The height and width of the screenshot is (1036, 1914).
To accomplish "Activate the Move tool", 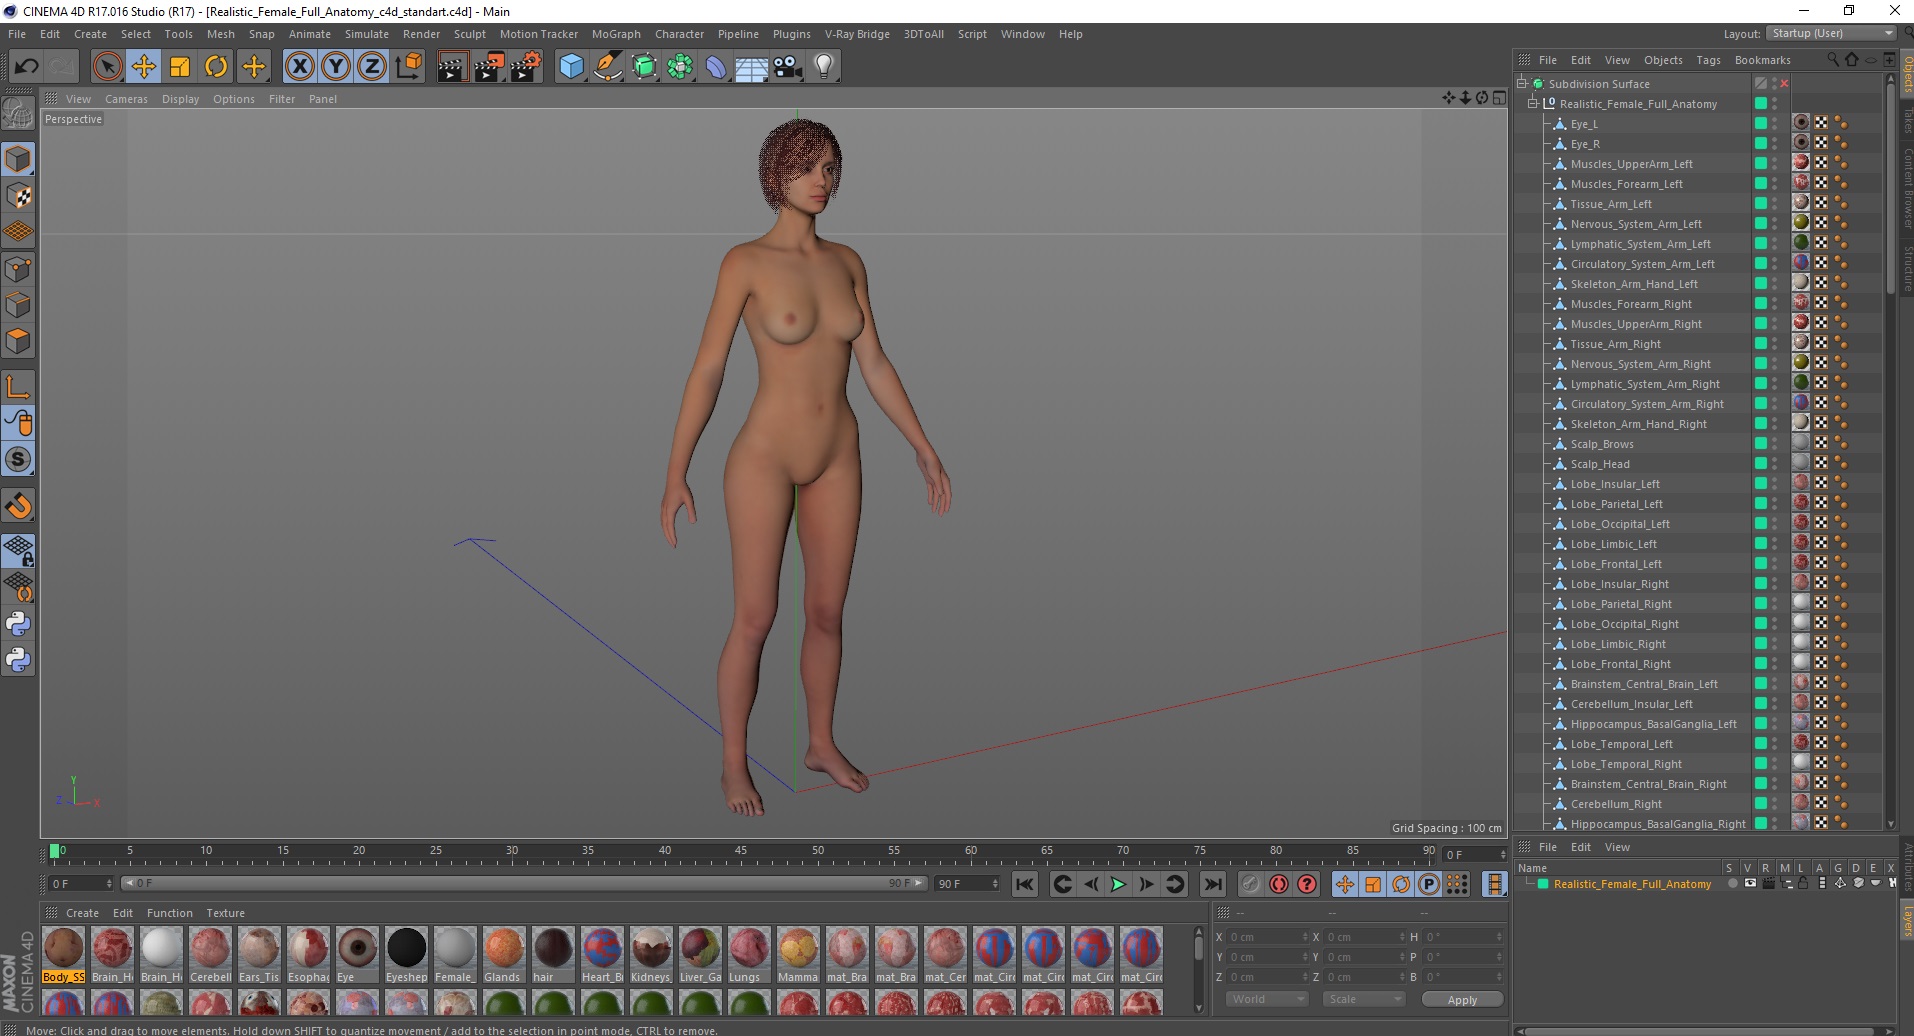I will pyautogui.click(x=143, y=67).
